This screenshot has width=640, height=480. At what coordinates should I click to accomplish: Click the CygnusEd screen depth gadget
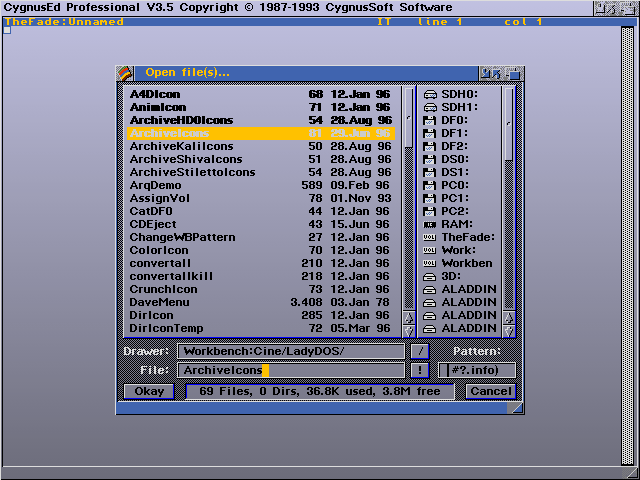pos(629,8)
